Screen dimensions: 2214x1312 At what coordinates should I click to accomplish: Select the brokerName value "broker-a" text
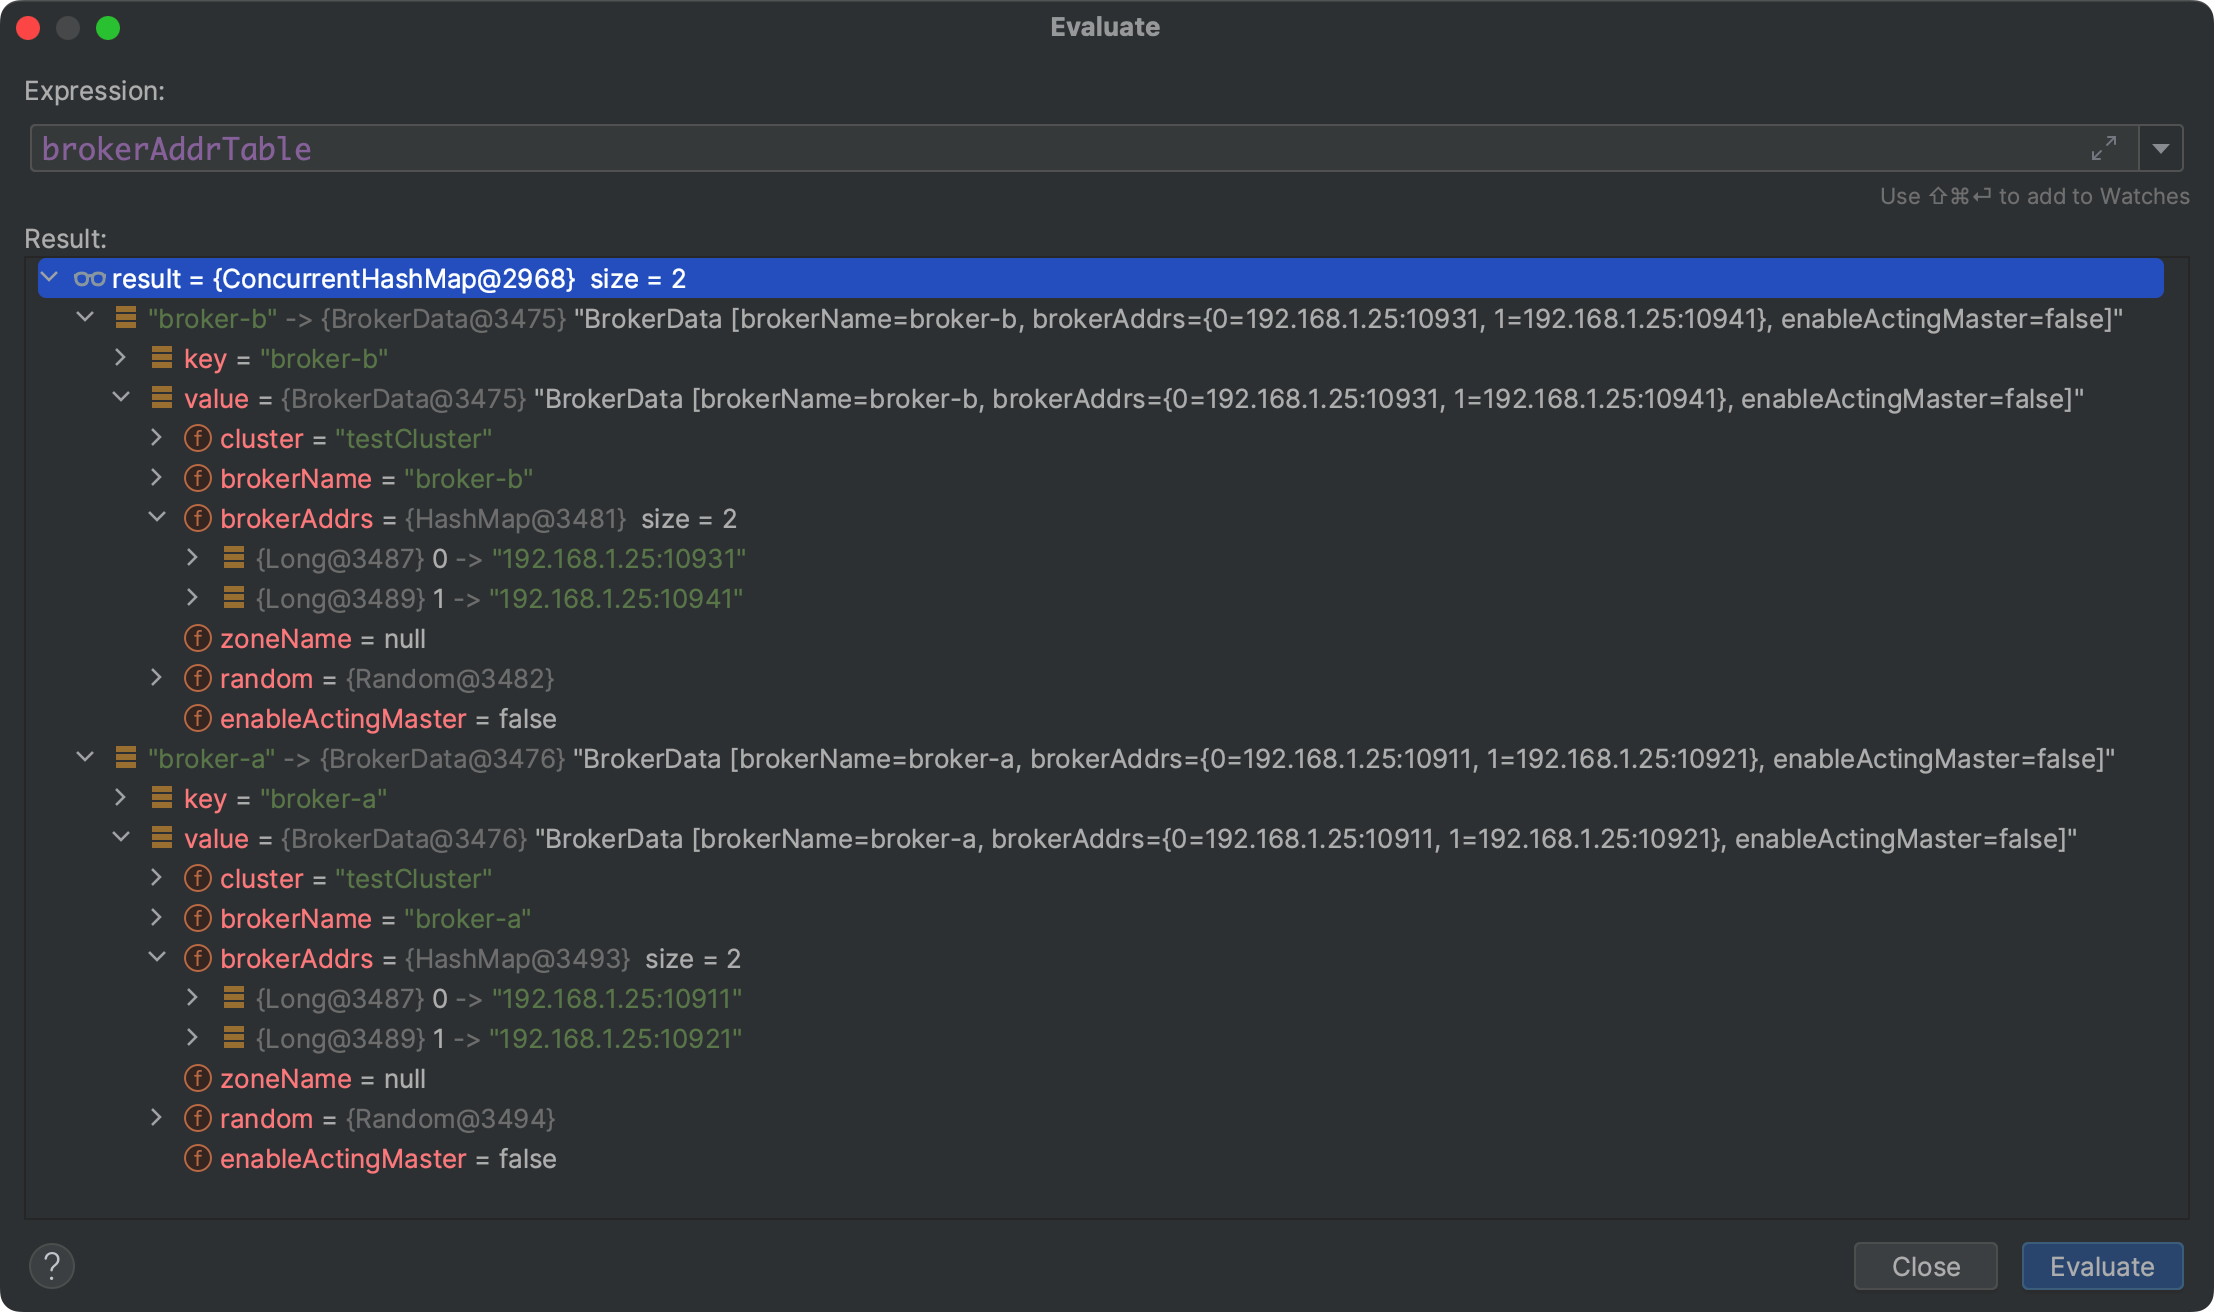[x=467, y=919]
